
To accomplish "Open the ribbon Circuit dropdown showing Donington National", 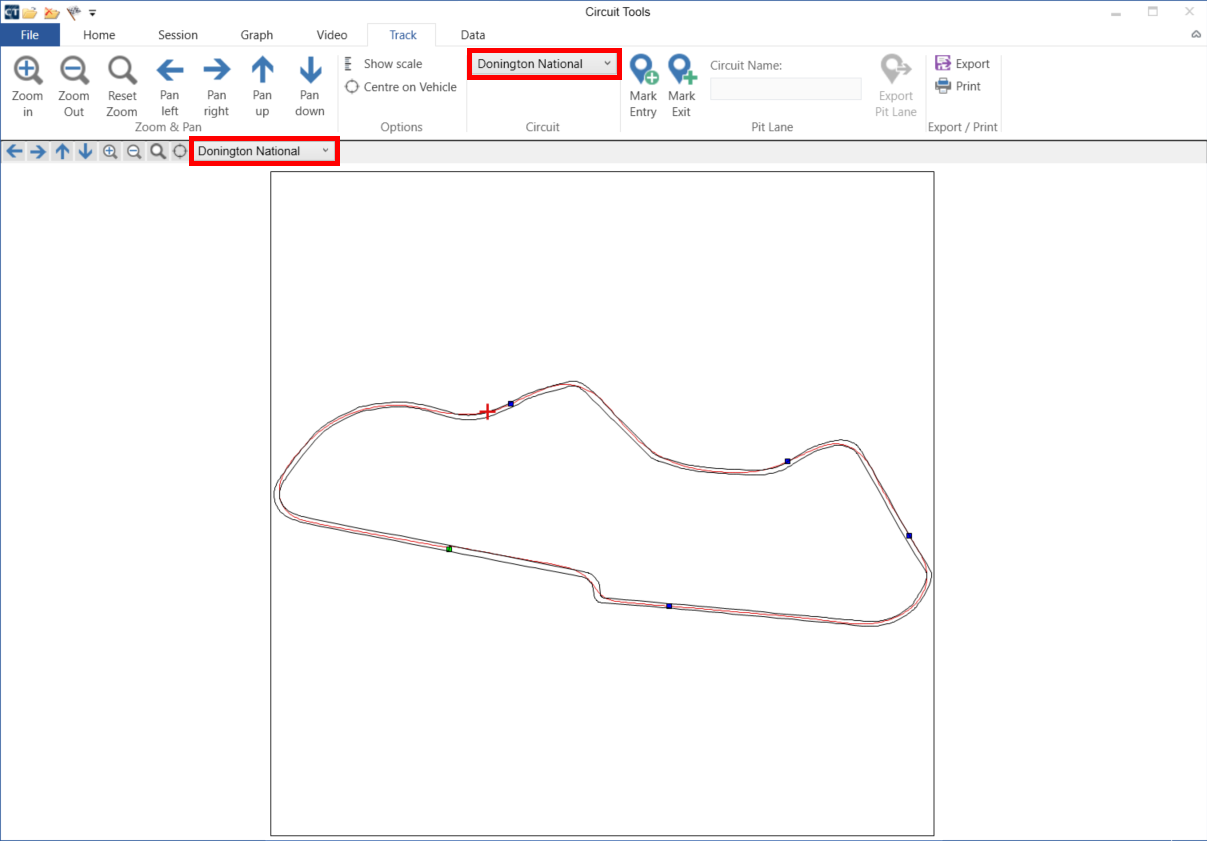I will point(544,64).
